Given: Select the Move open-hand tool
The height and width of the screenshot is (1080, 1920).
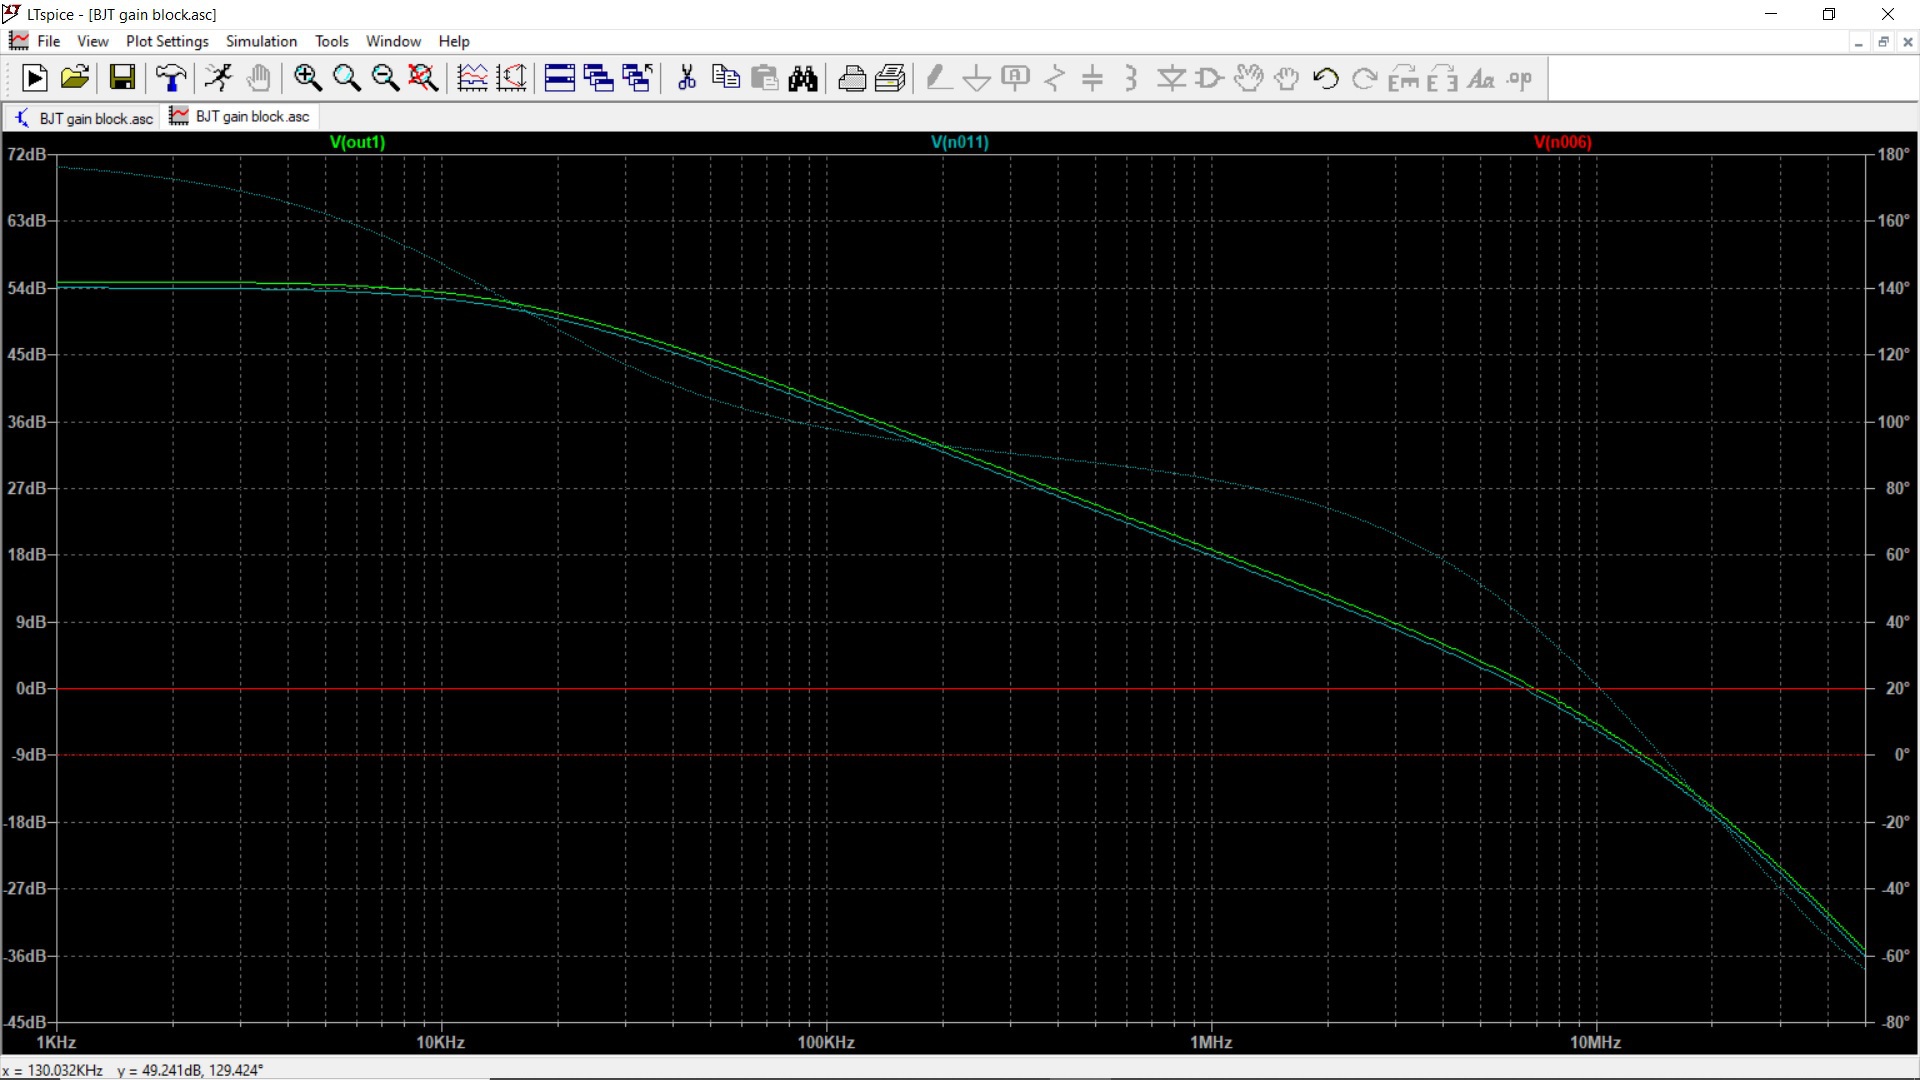Looking at the screenshot, I should [x=1249, y=78].
